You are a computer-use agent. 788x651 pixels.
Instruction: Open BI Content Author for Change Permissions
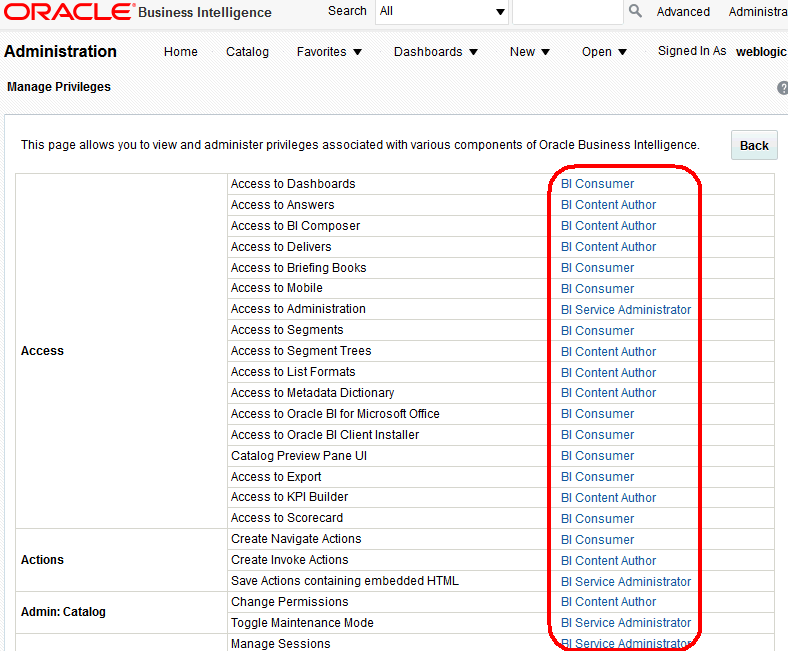coord(608,602)
